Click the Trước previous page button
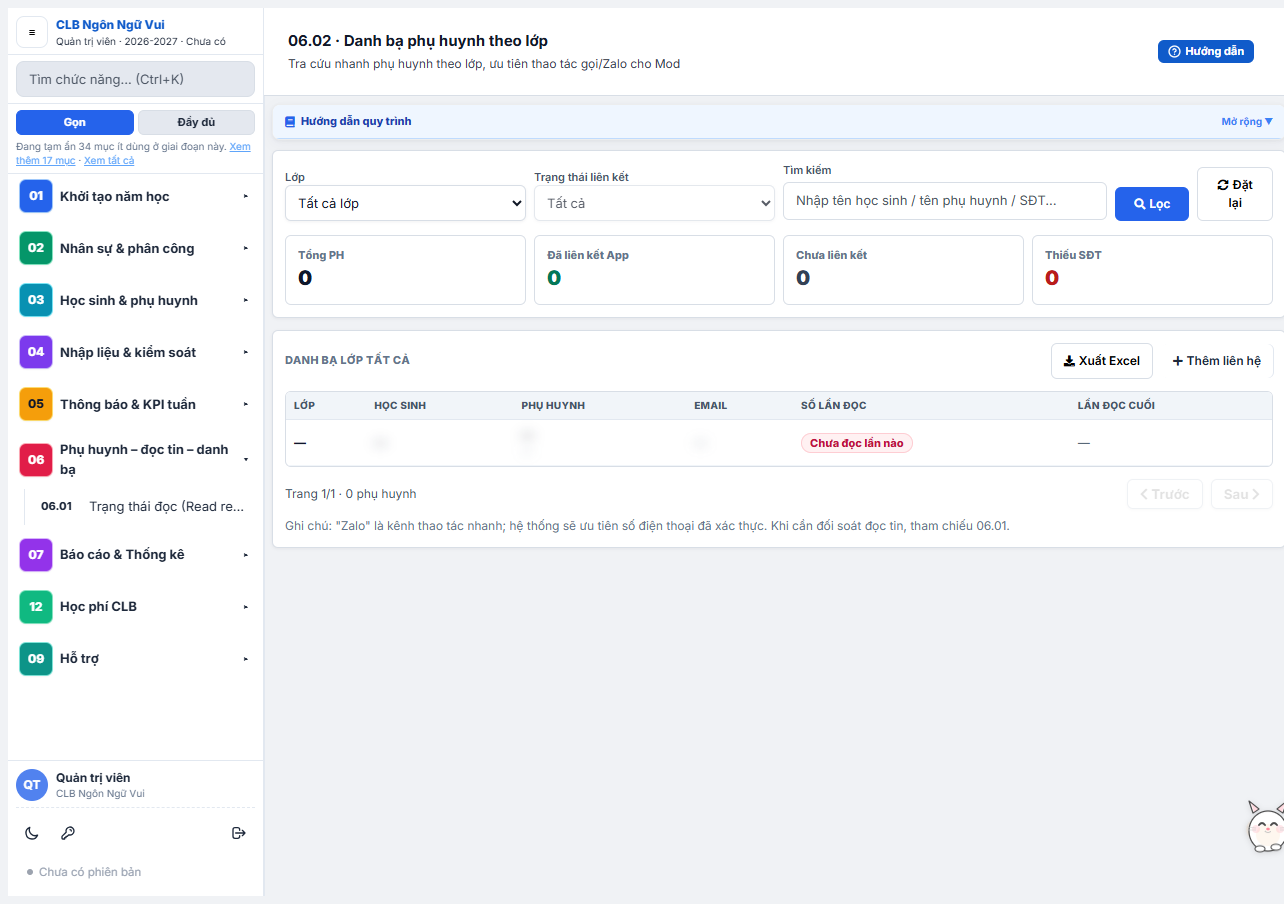The height and width of the screenshot is (904, 1284). (x=1165, y=494)
